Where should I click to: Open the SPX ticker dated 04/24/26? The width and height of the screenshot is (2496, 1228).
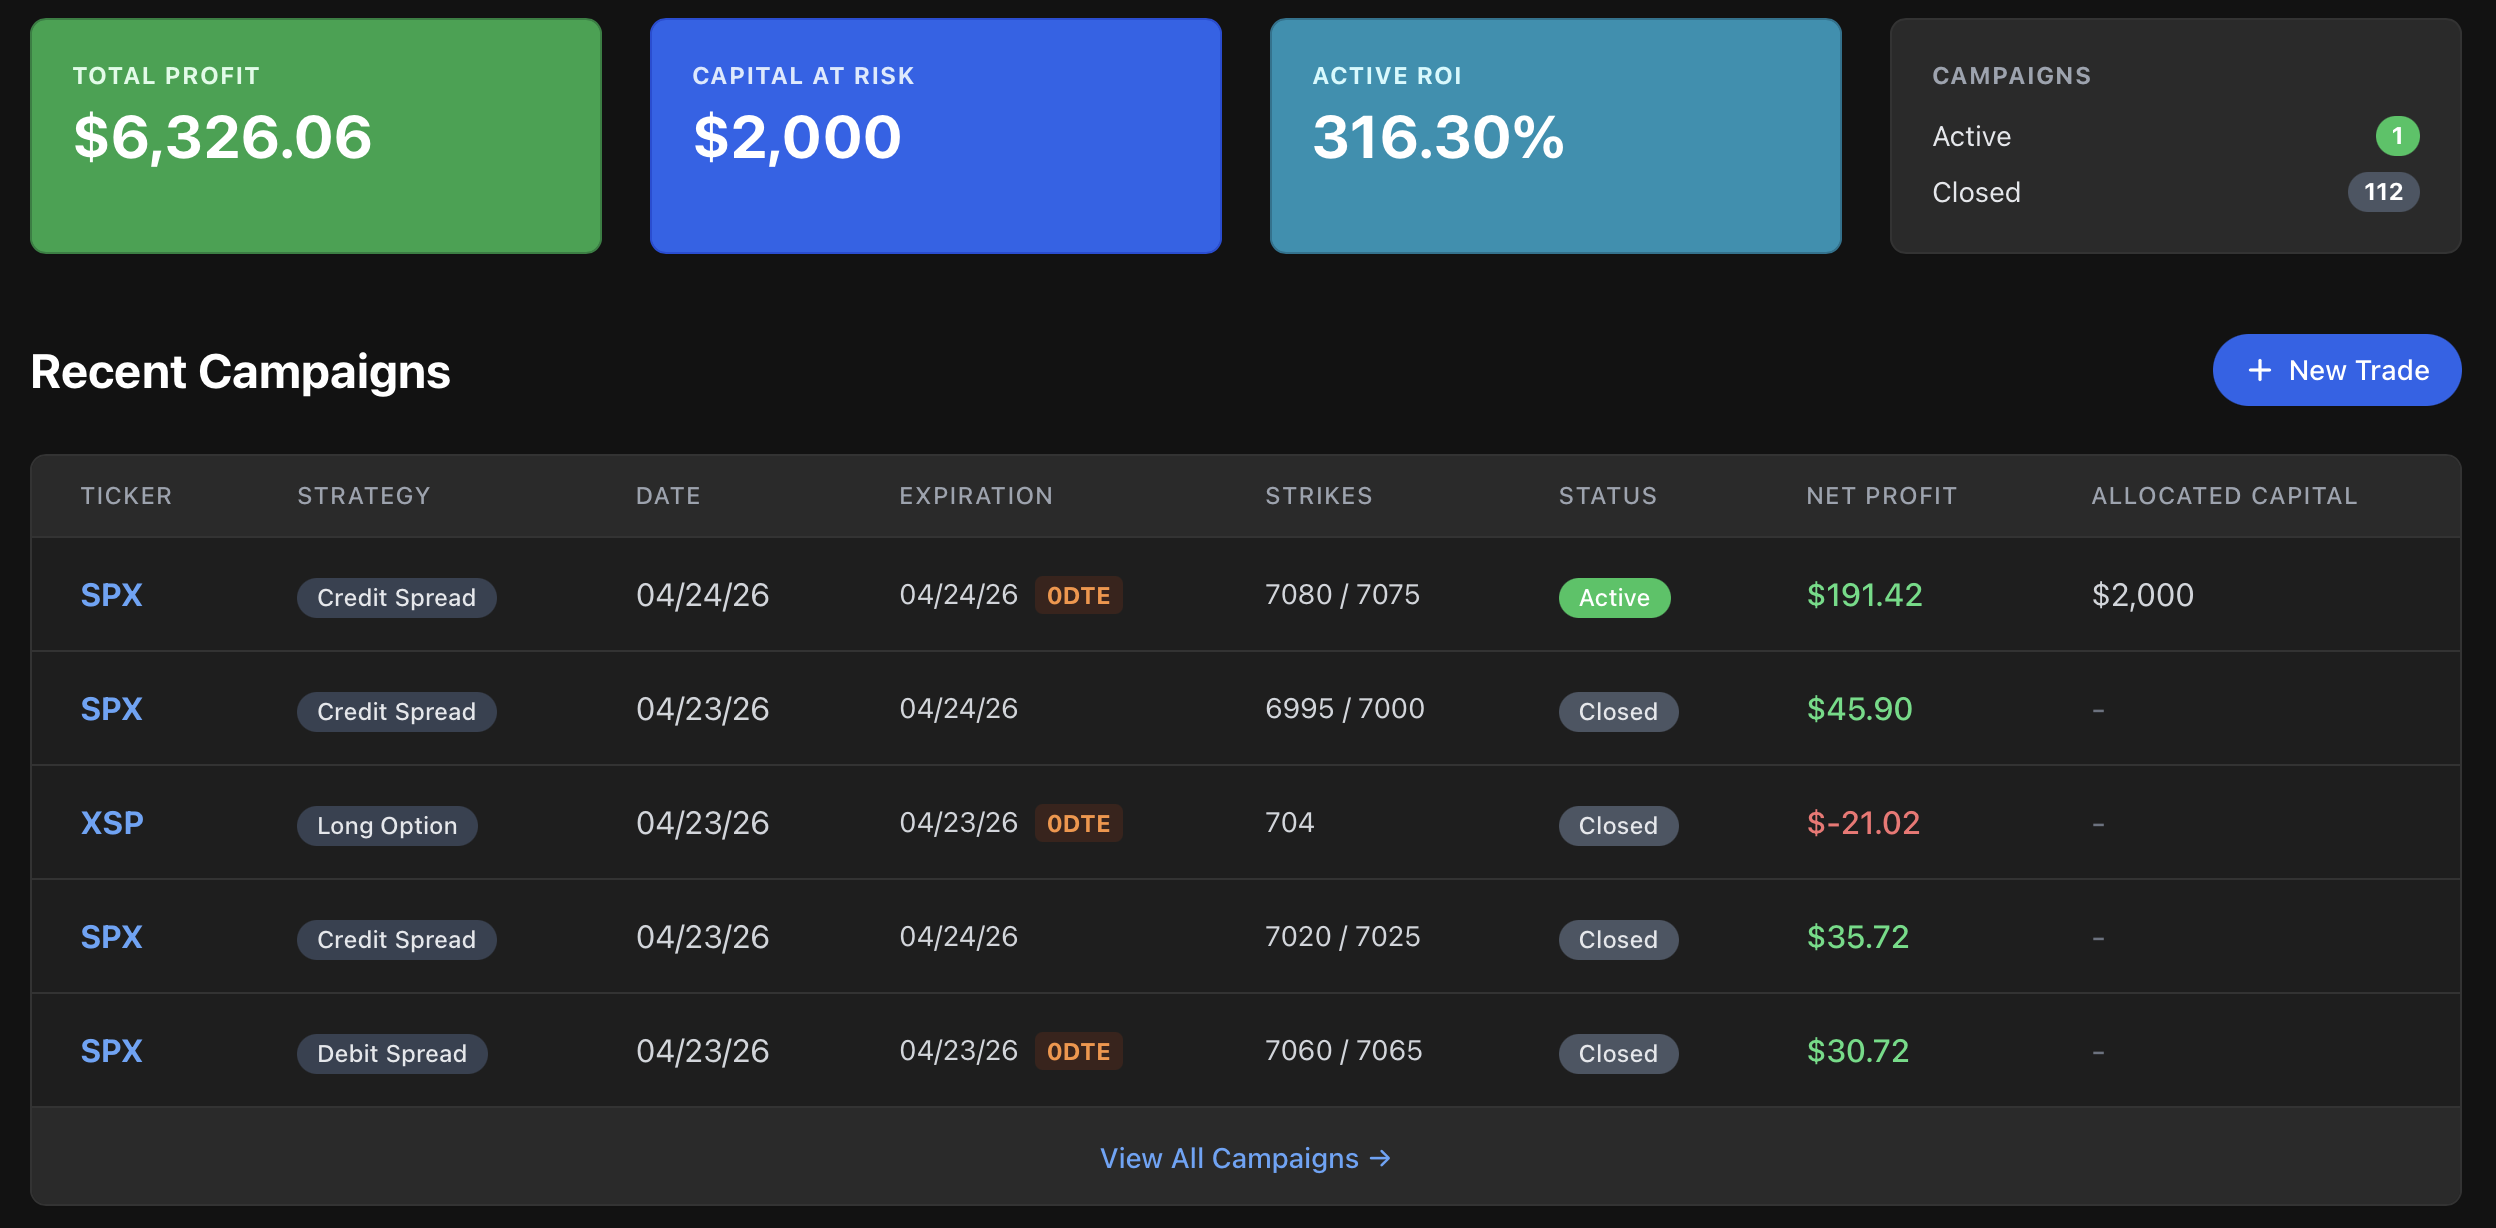pyautogui.click(x=111, y=595)
